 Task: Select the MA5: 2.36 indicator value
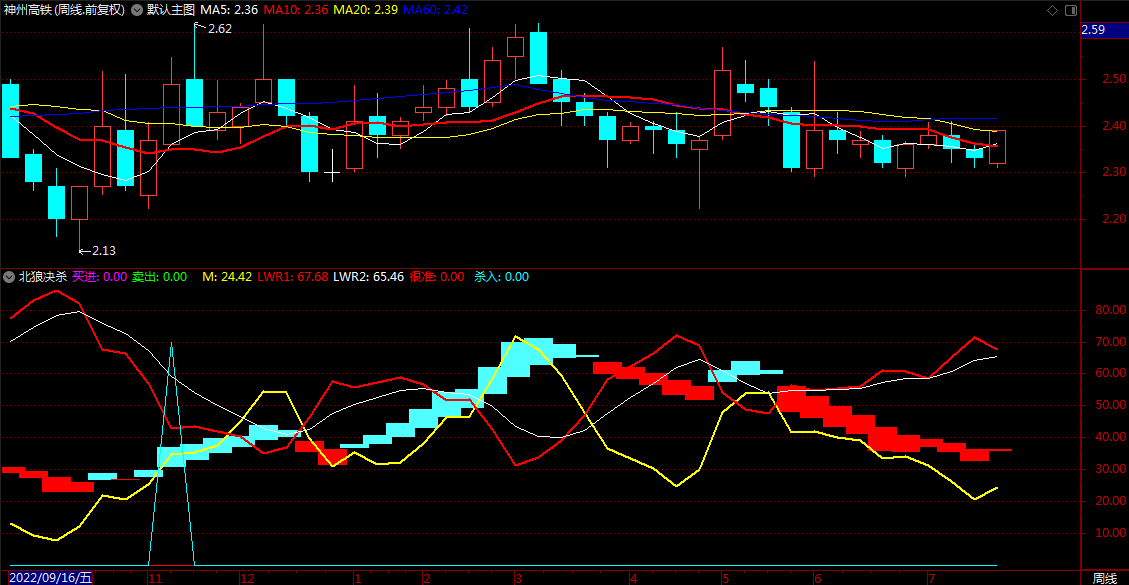(229, 10)
